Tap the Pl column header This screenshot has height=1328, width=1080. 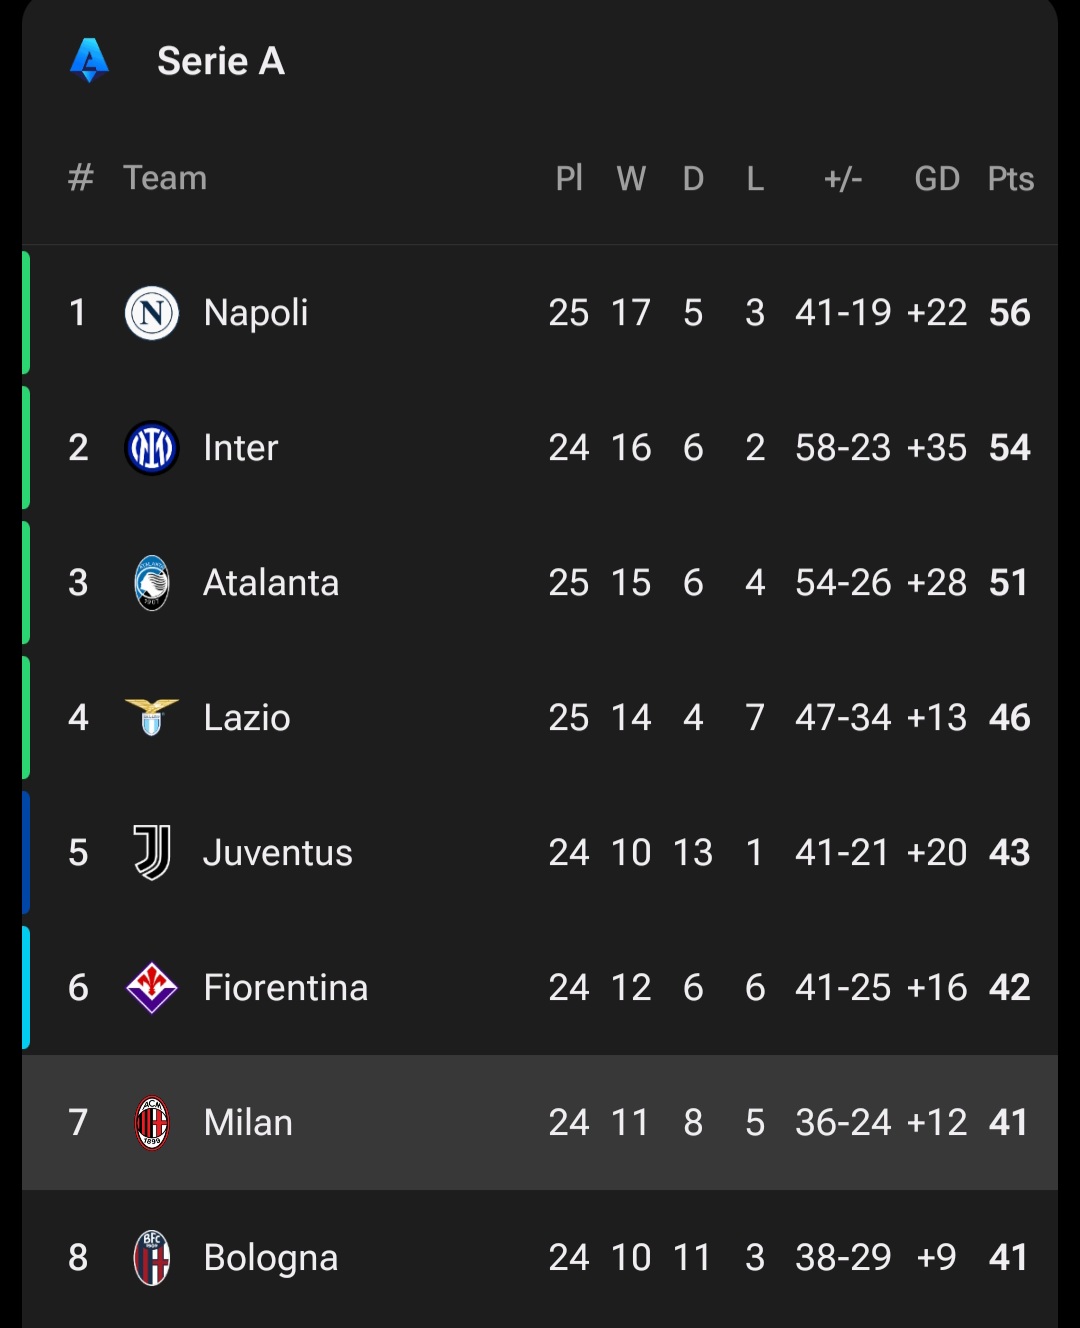pyautogui.click(x=569, y=178)
